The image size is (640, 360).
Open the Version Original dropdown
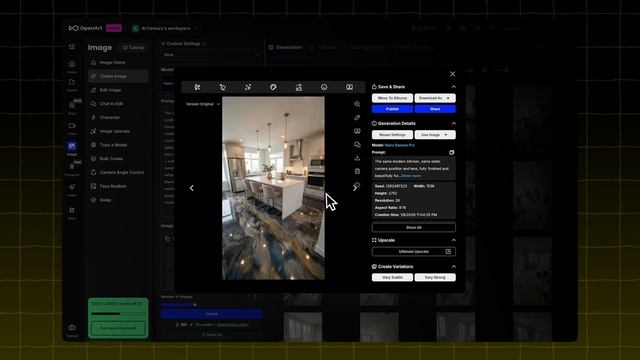pyautogui.click(x=203, y=104)
